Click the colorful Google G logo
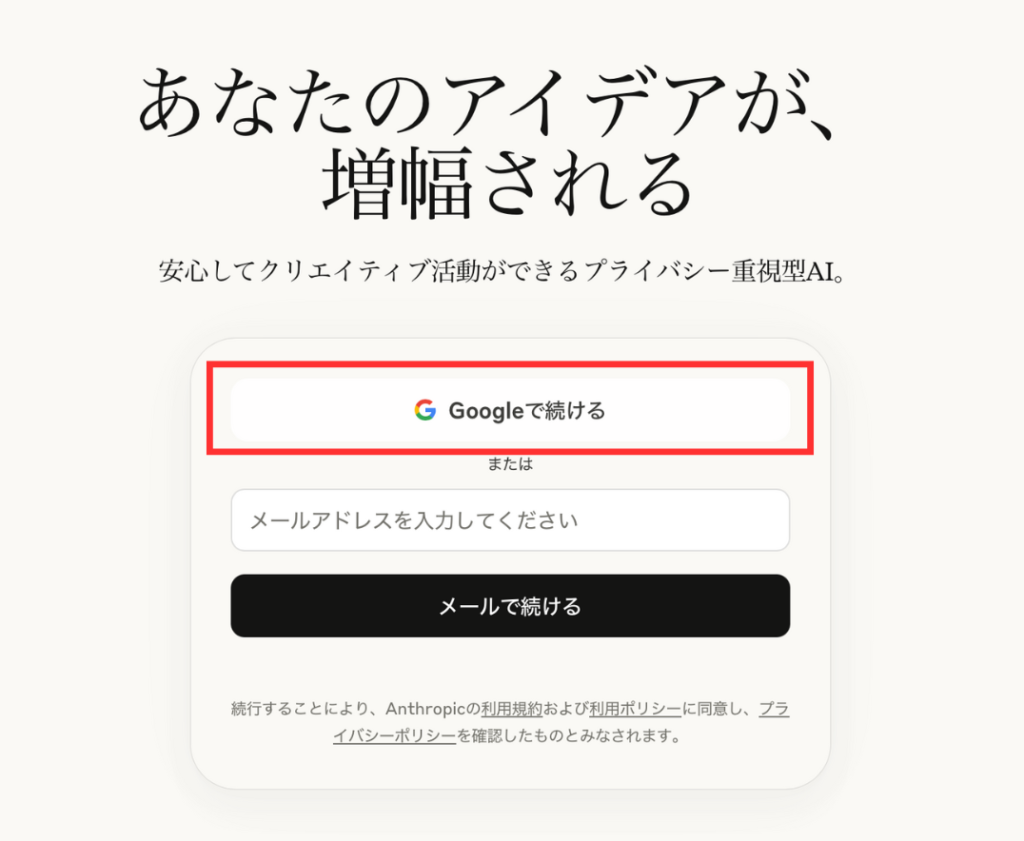 (425, 410)
